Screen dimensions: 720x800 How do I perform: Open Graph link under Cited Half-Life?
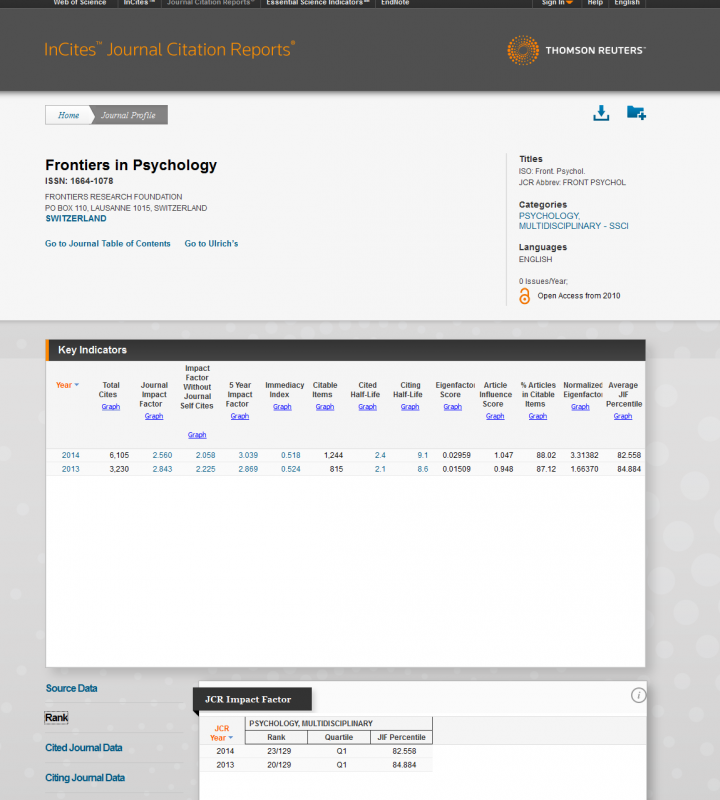tap(367, 407)
